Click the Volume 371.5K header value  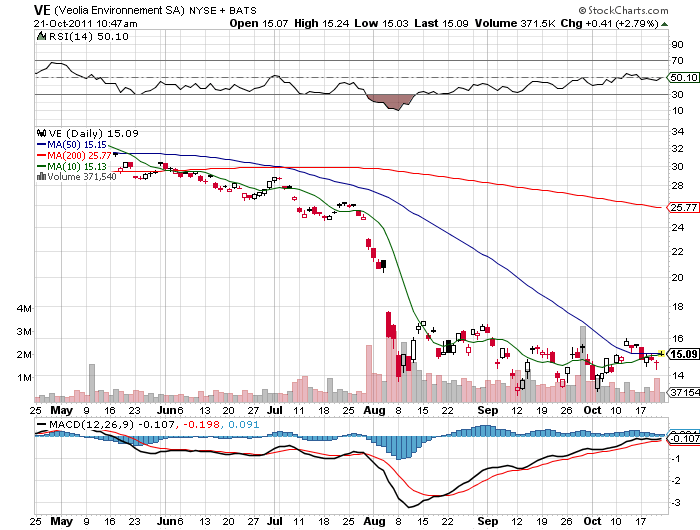tap(515, 23)
